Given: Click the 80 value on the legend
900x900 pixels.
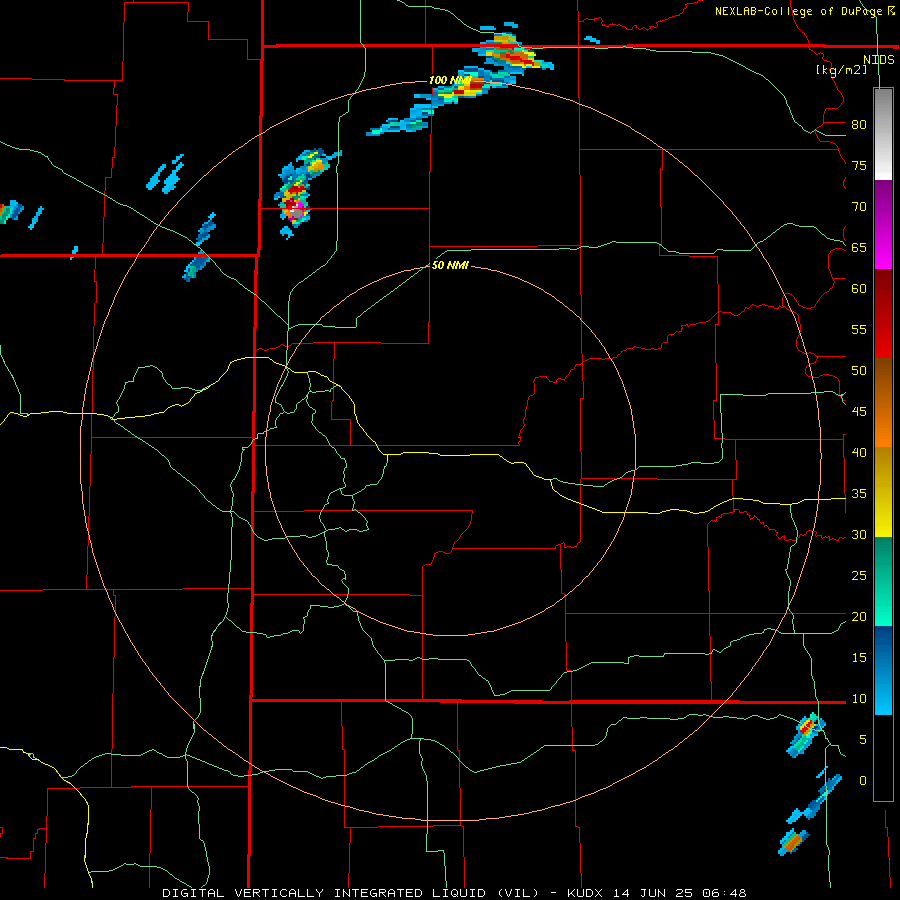Looking at the screenshot, I should 859,125.
